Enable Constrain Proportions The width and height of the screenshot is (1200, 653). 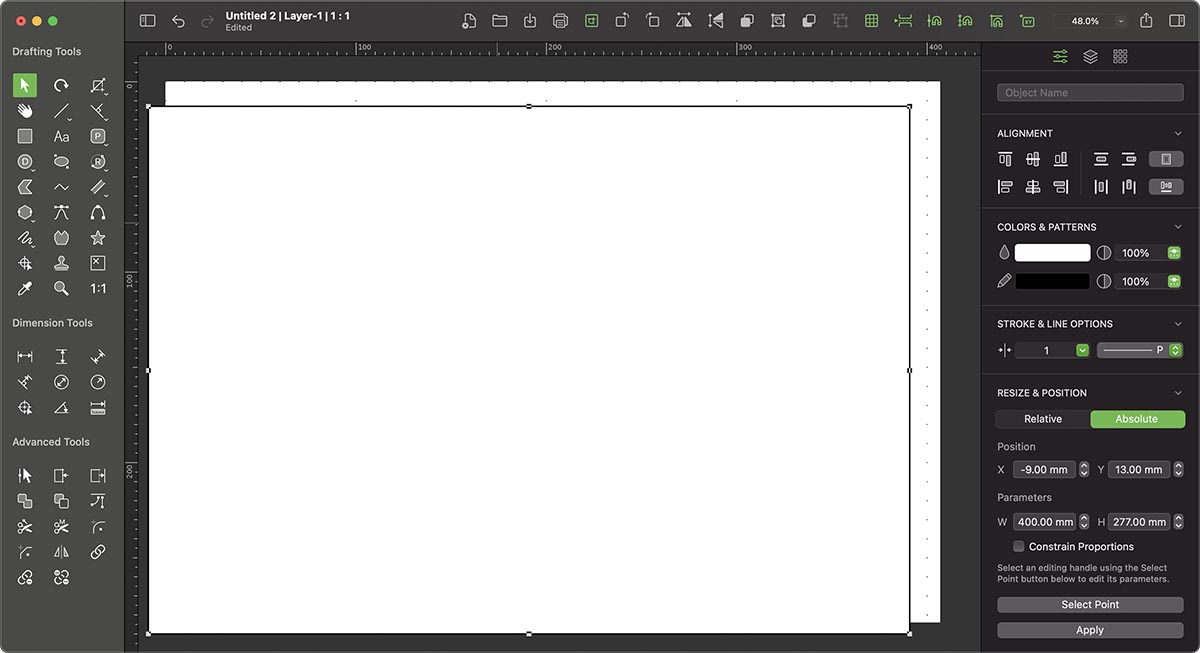1018,546
